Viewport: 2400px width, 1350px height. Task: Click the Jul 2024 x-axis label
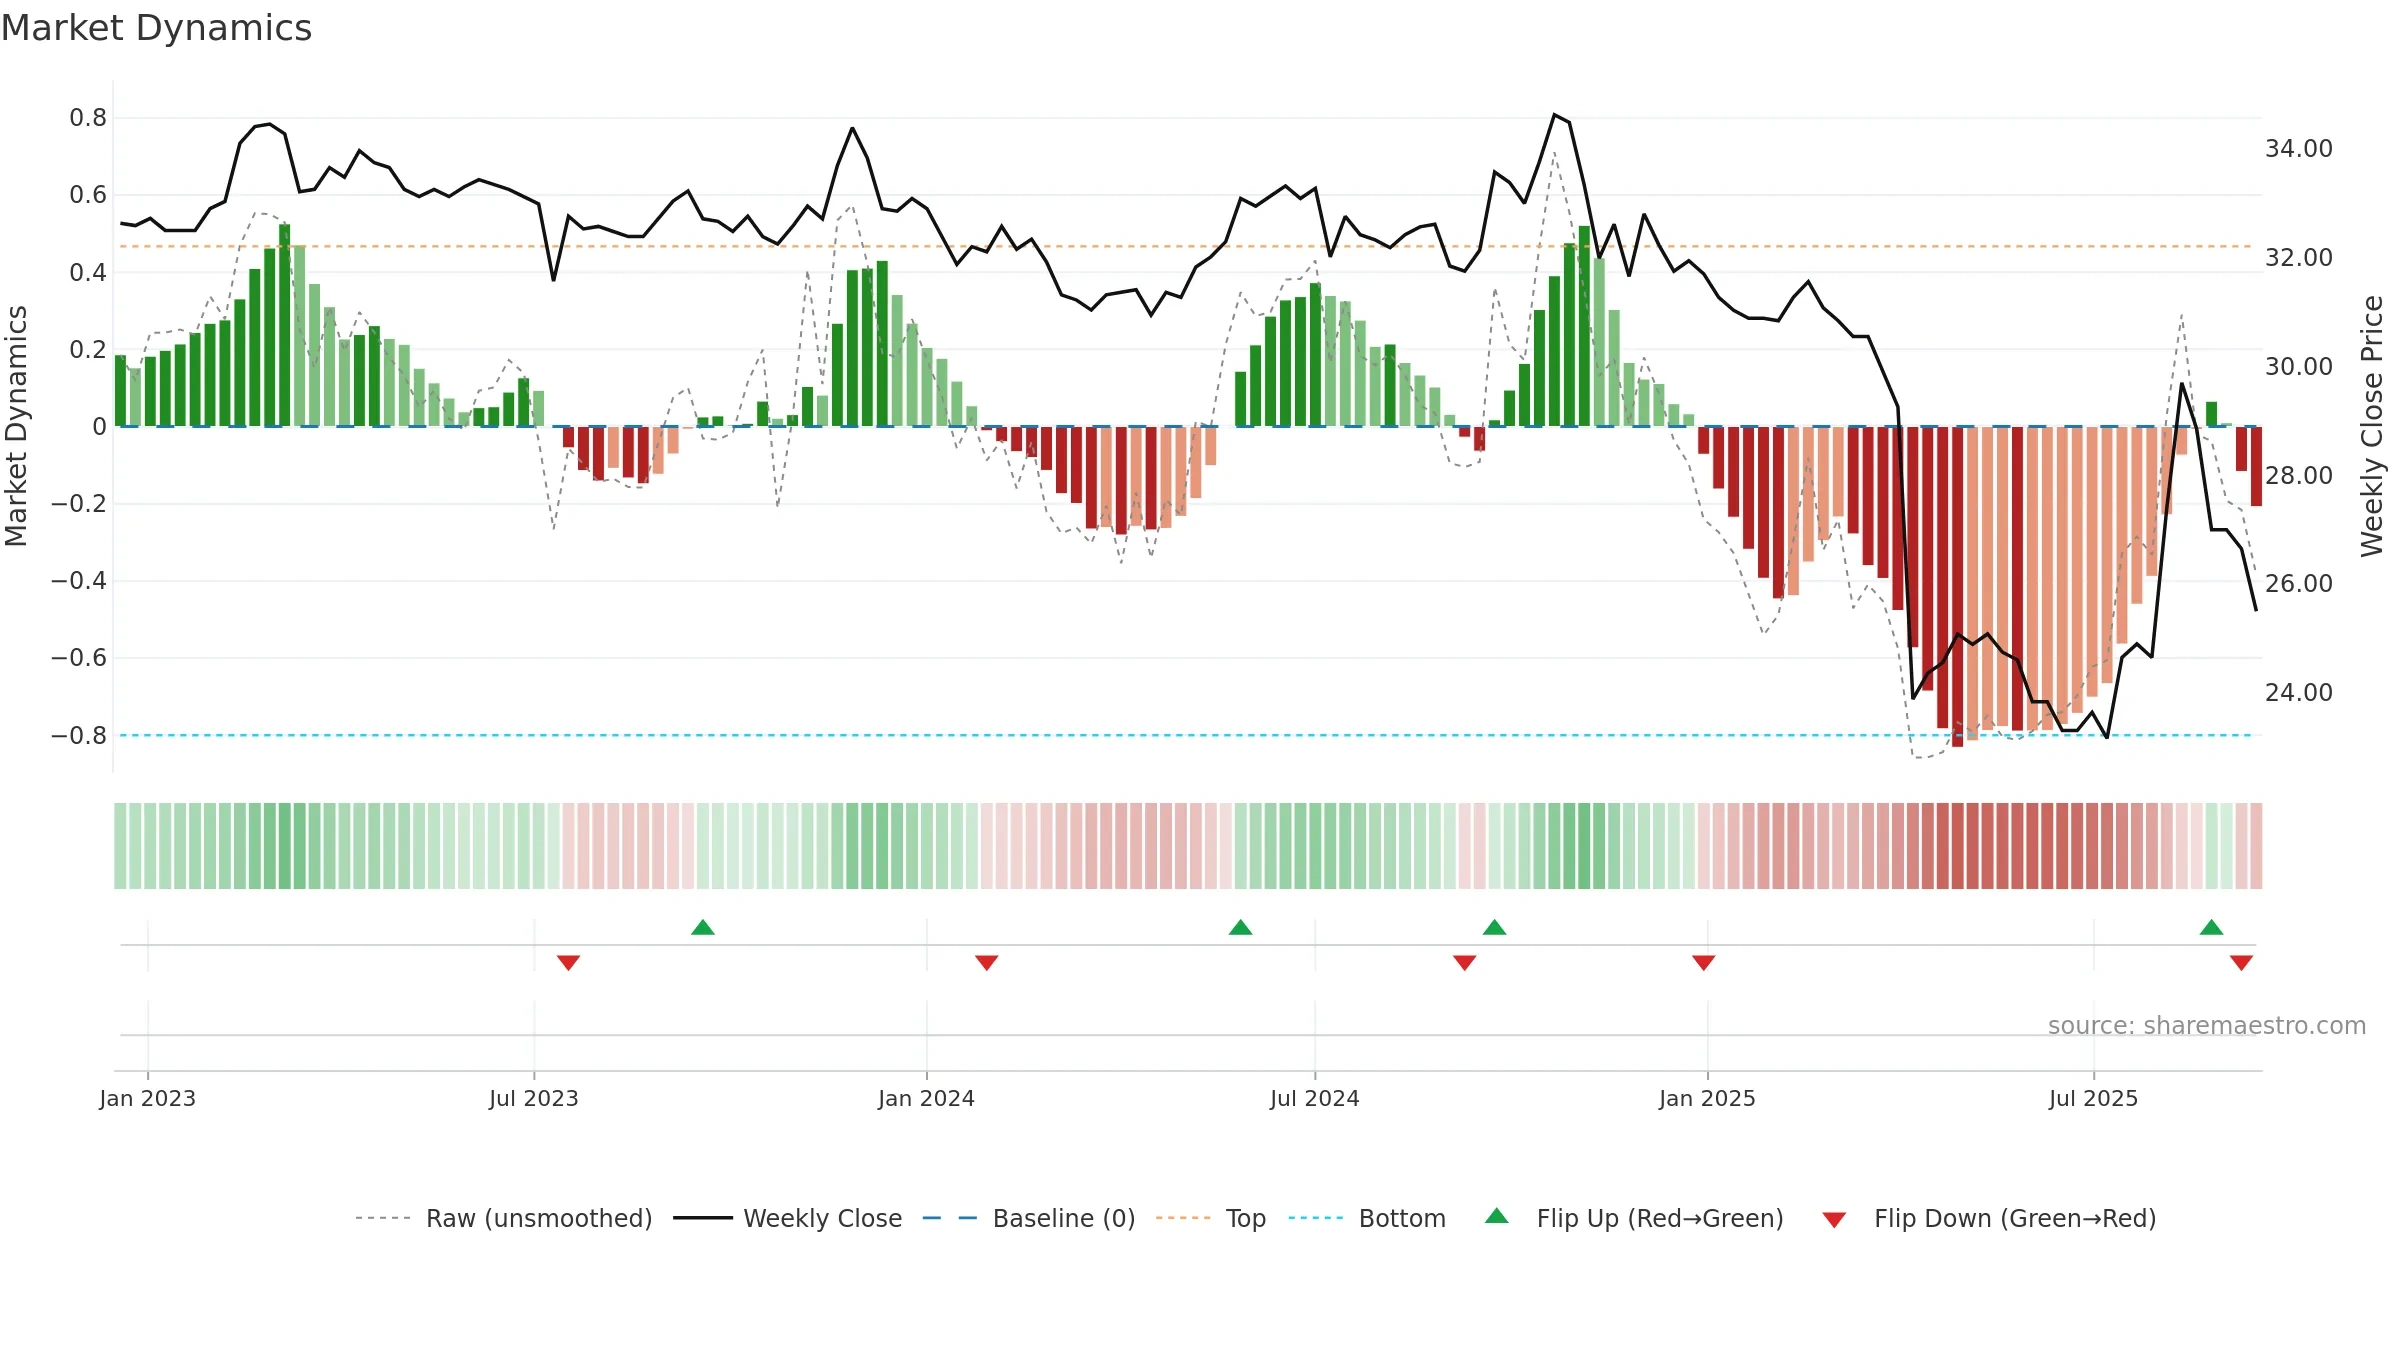1315,1098
